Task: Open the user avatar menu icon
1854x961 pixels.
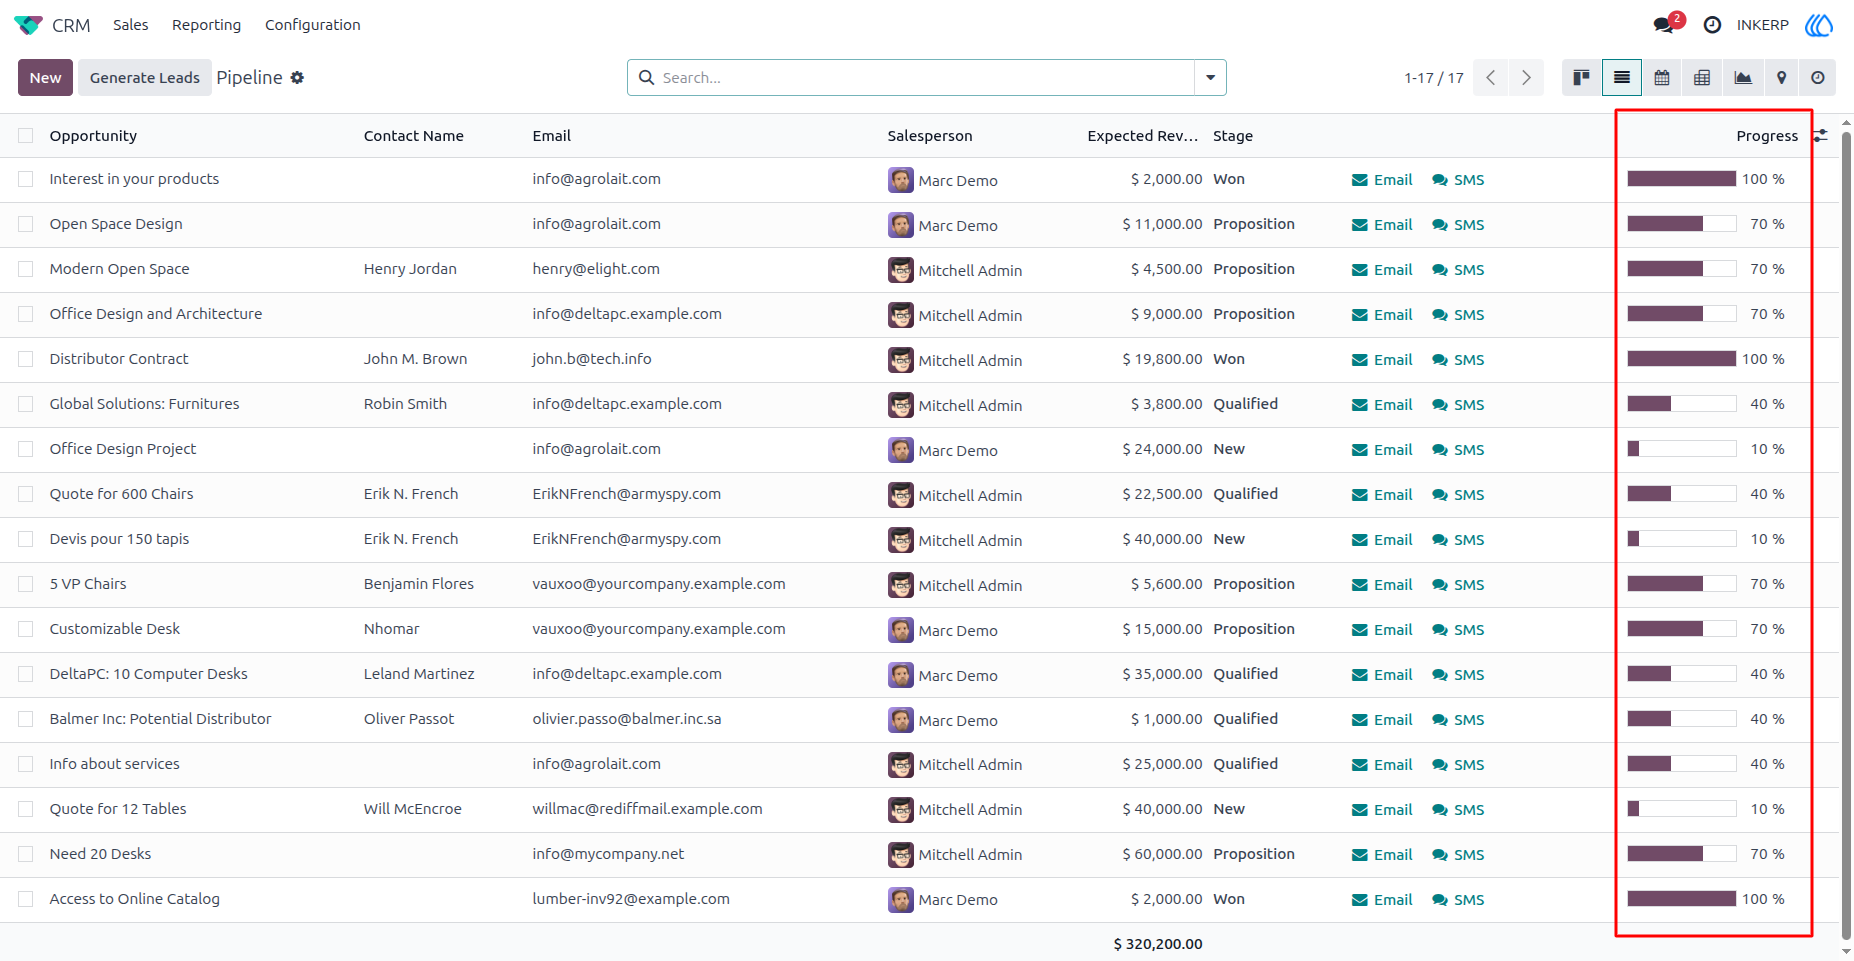Action: pyautogui.click(x=1819, y=25)
